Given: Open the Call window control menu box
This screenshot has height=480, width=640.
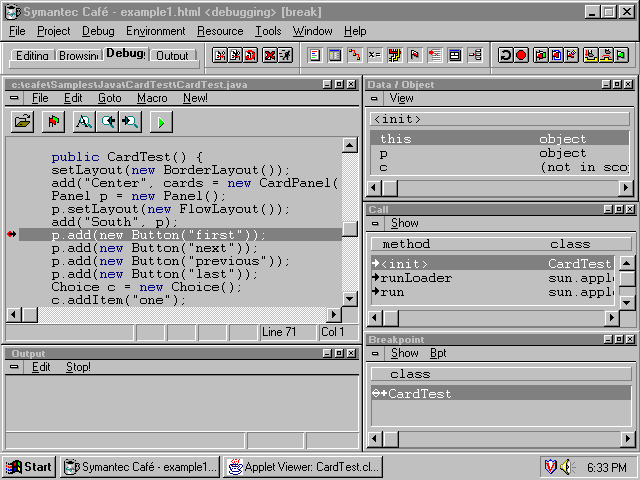Looking at the screenshot, I should [x=375, y=223].
